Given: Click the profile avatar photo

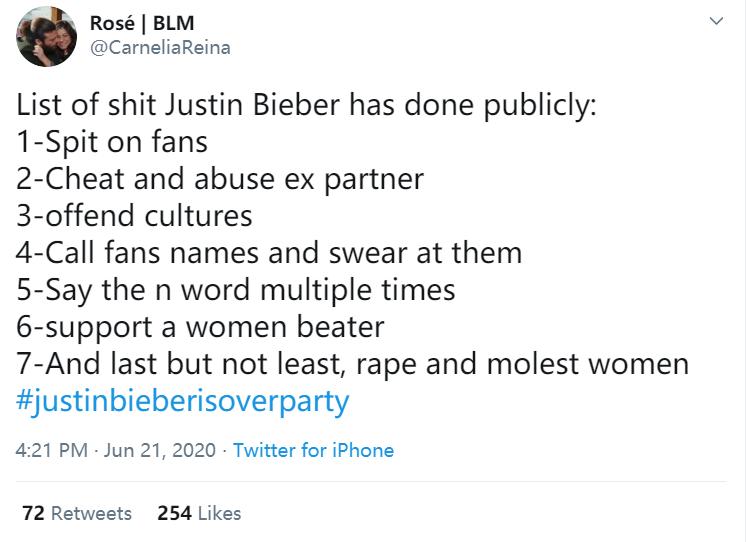Looking at the screenshot, I should click(46, 36).
